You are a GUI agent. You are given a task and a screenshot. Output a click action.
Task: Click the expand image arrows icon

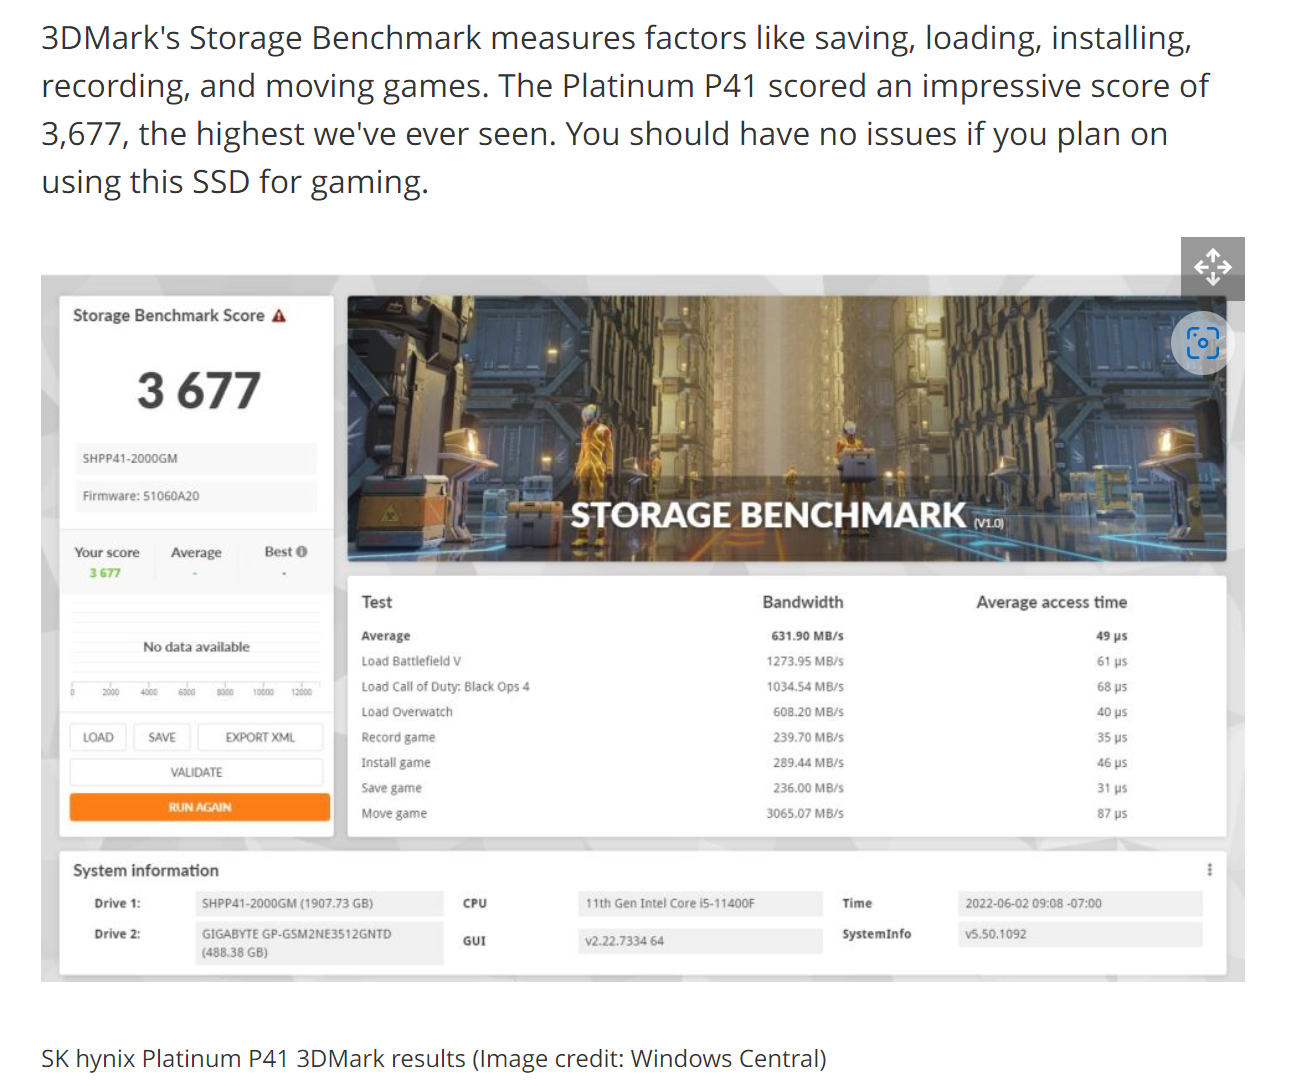pos(1212,268)
